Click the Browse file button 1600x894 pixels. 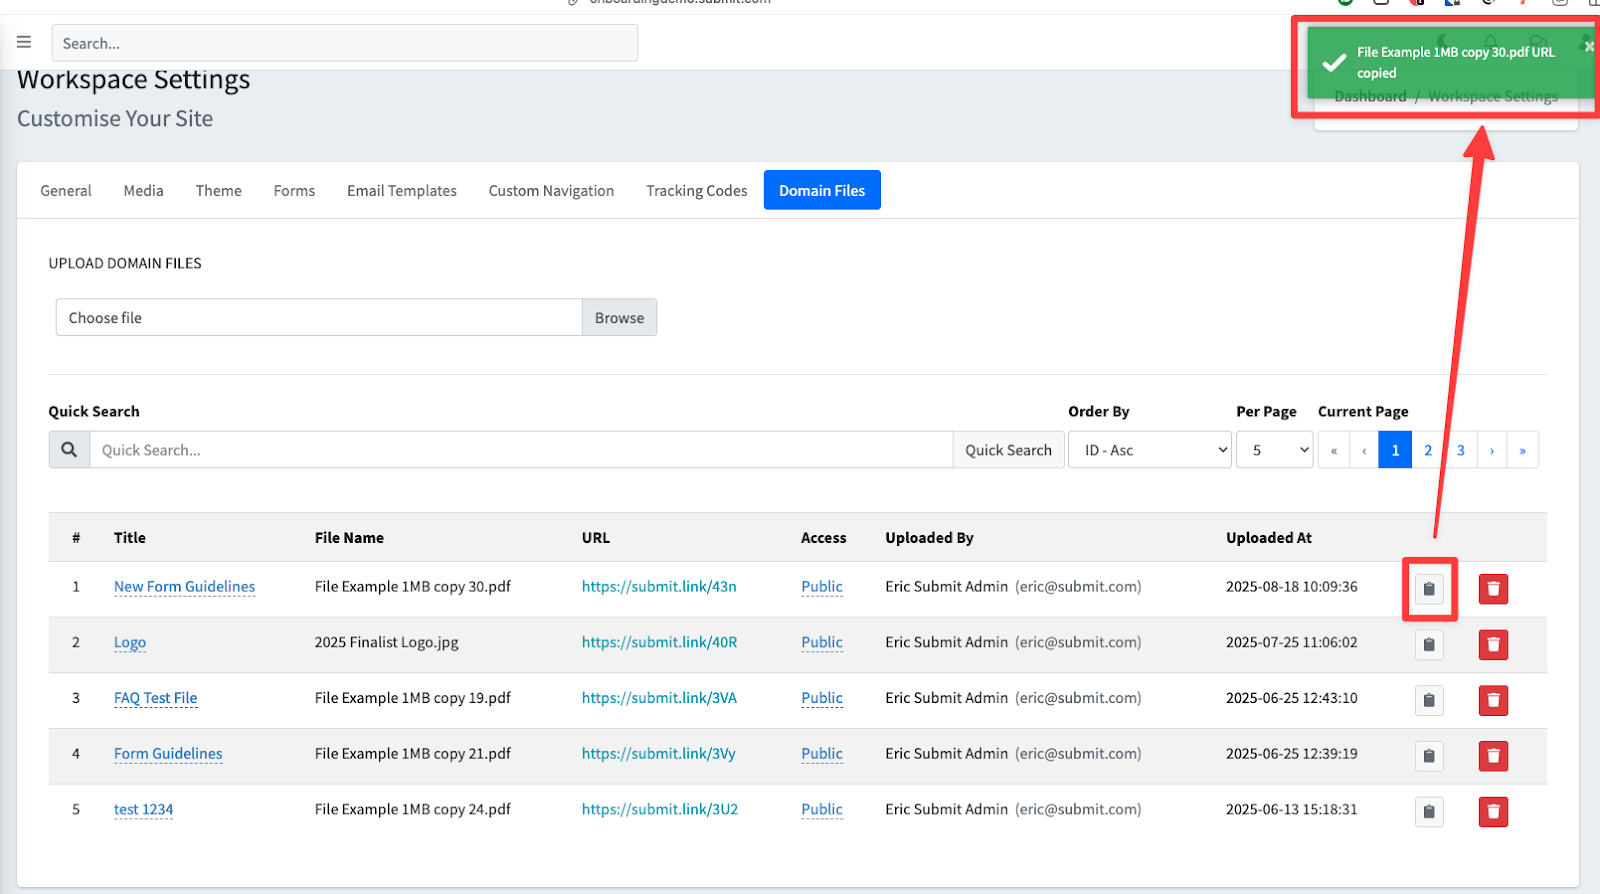click(x=619, y=317)
